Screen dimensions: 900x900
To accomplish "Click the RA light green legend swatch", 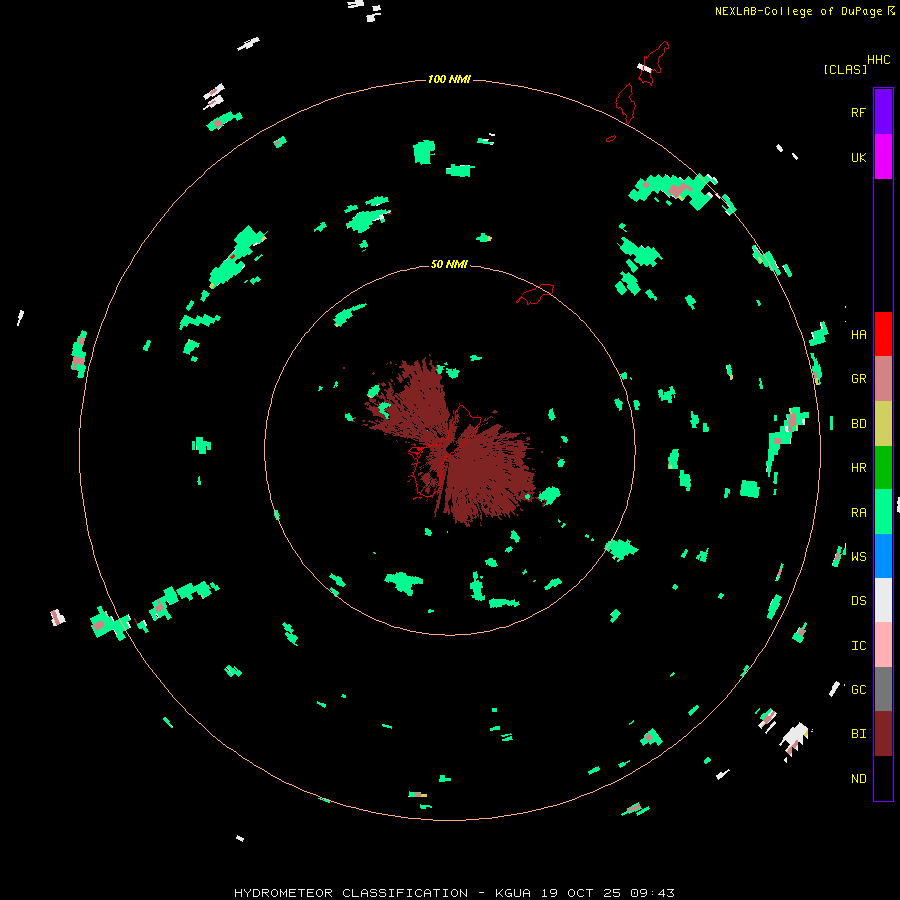I will pyautogui.click(x=883, y=512).
